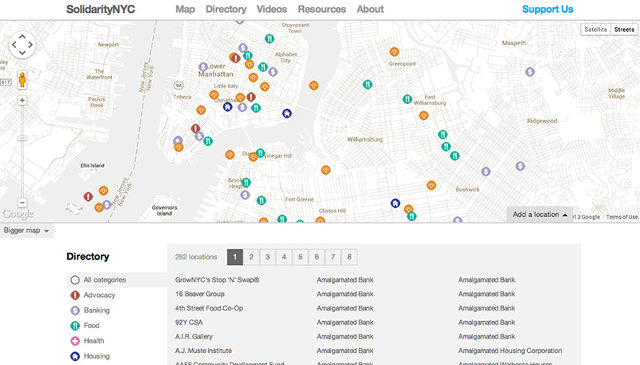Click the orange marker in Williamsburg south
This screenshot has height=365, width=640.
click(325, 170)
